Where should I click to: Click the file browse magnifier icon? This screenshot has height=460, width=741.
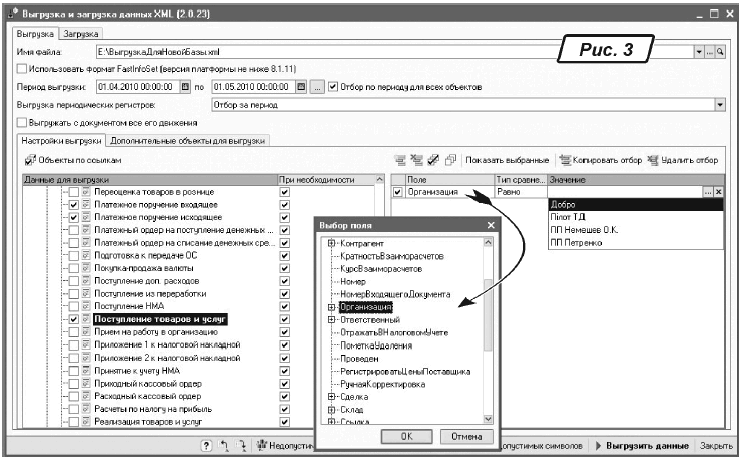(721, 49)
